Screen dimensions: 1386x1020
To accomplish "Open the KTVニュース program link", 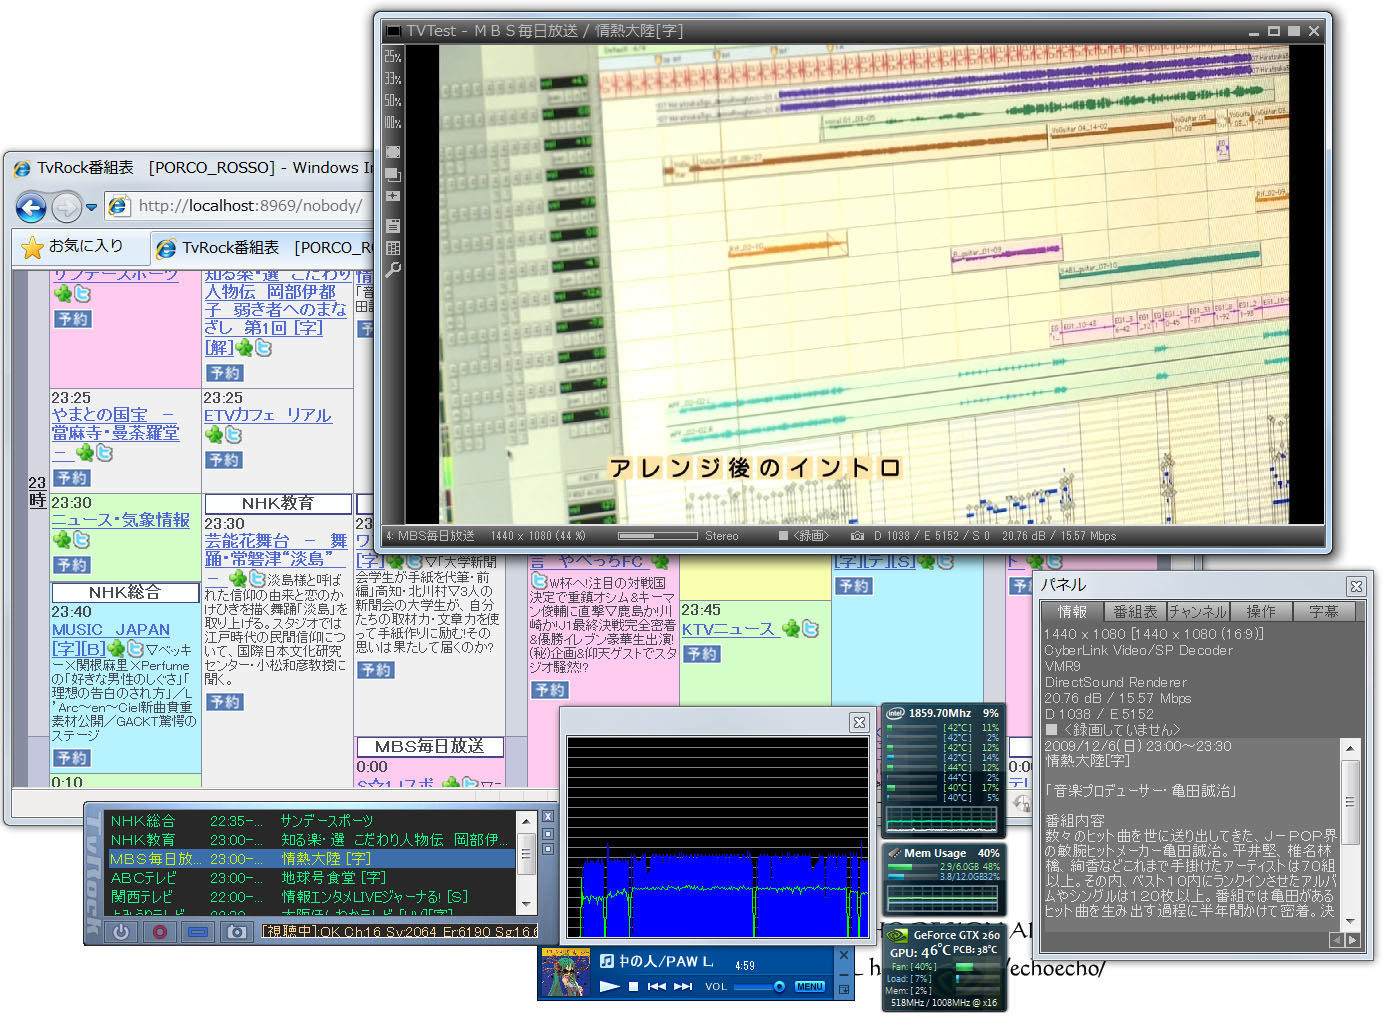I will click(728, 629).
